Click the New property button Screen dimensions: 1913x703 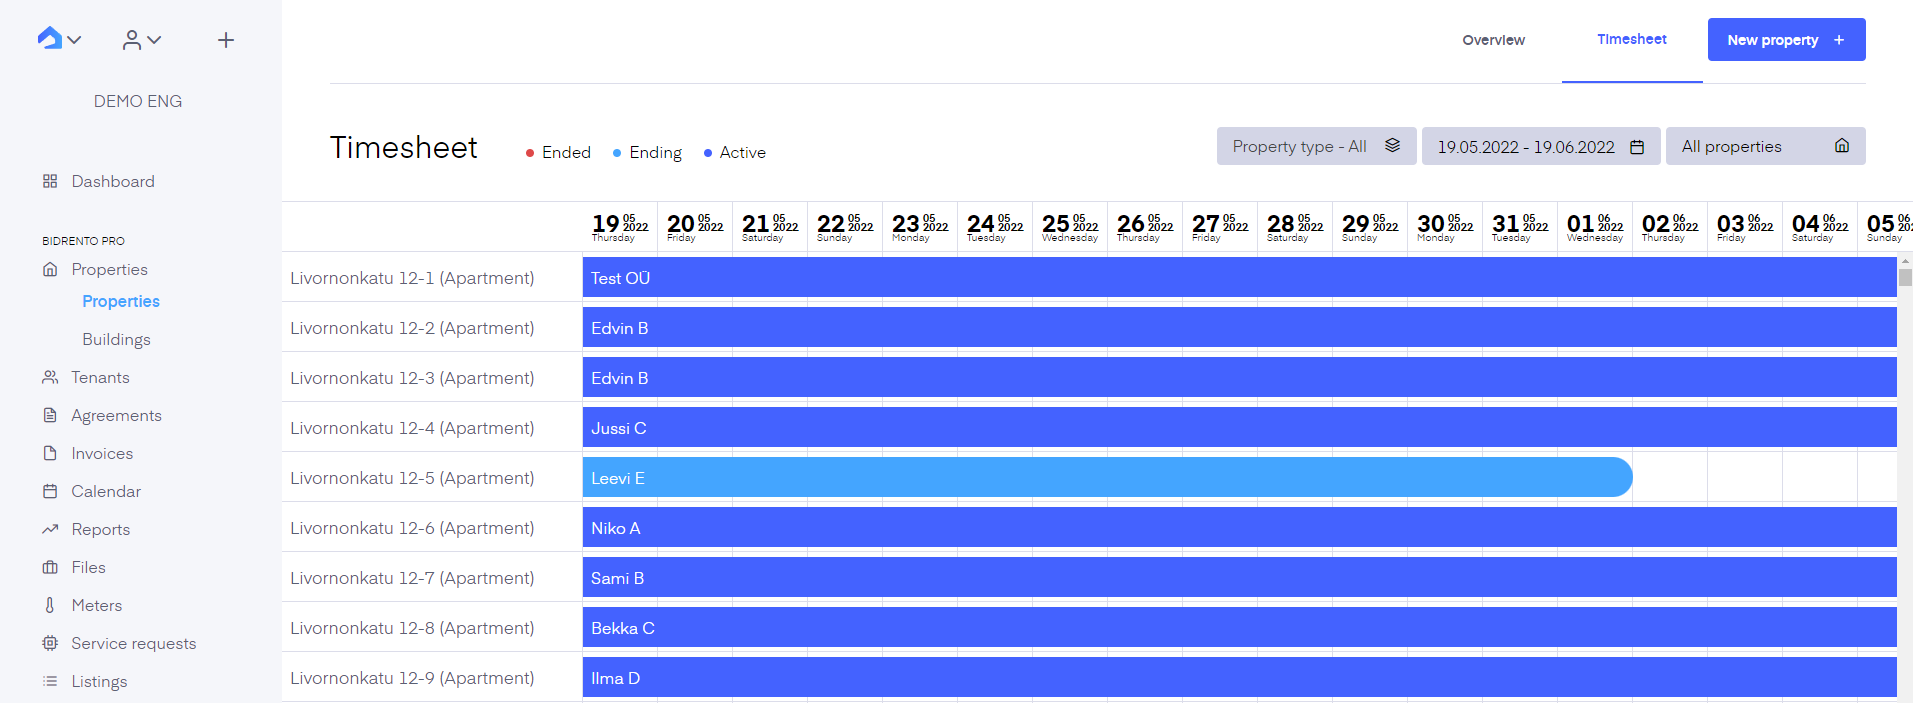tap(1786, 40)
